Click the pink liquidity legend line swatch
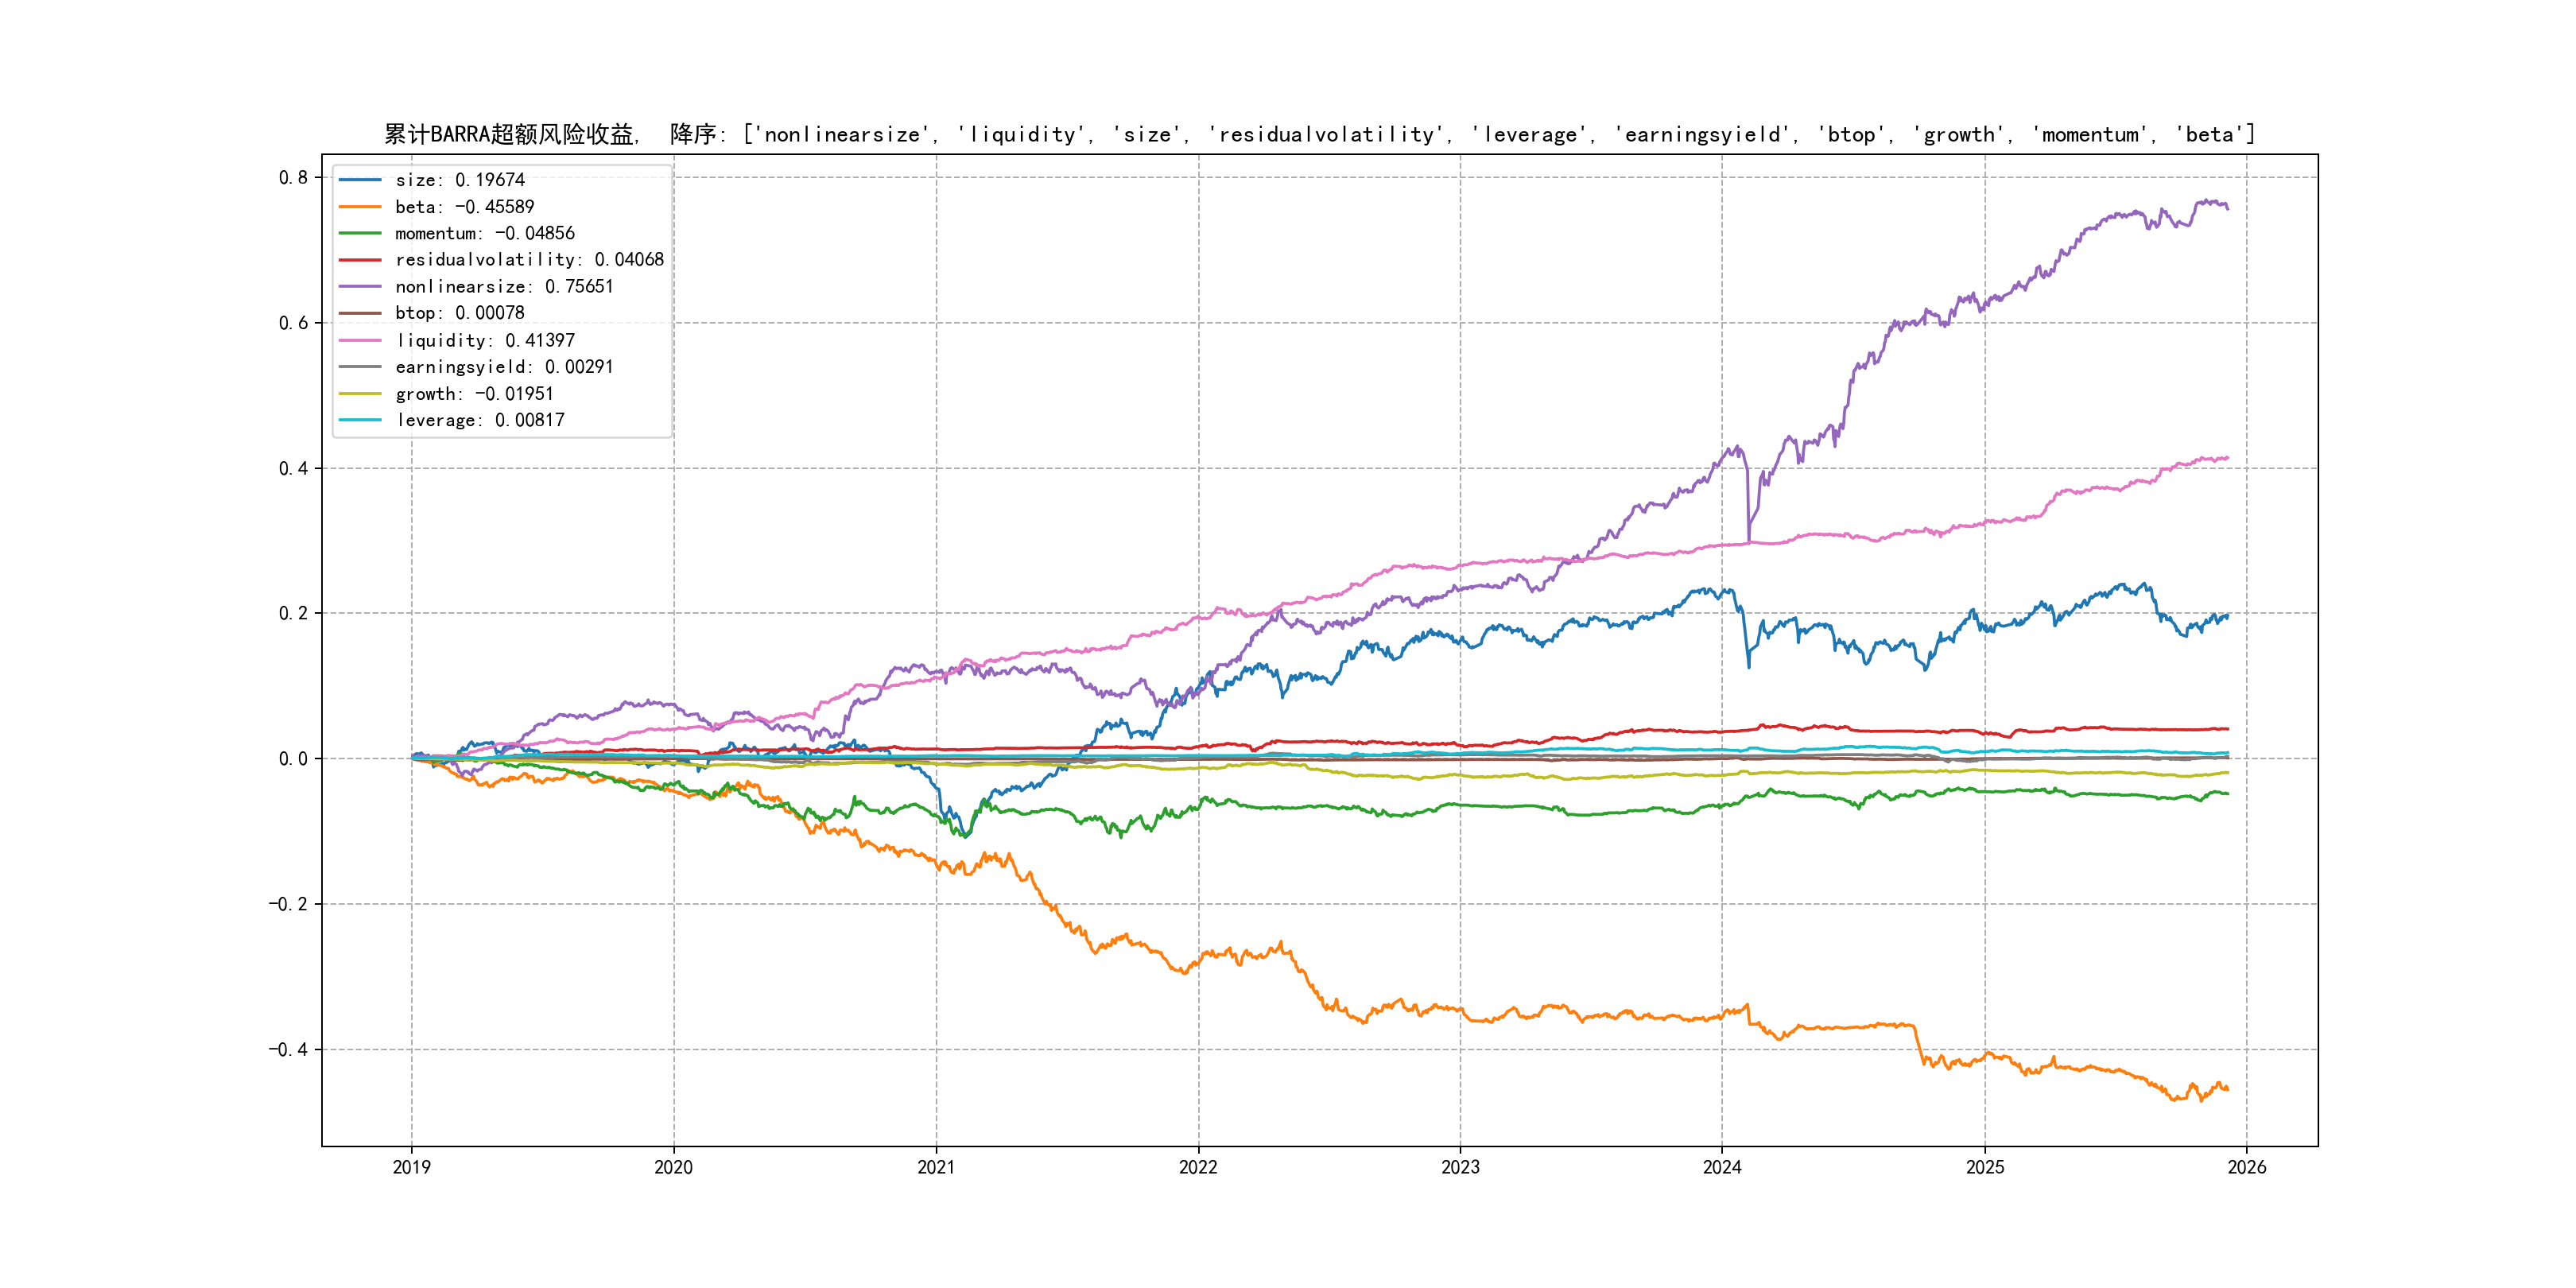The width and height of the screenshot is (2576, 1288). pyautogui.click(x=360, y=340)
